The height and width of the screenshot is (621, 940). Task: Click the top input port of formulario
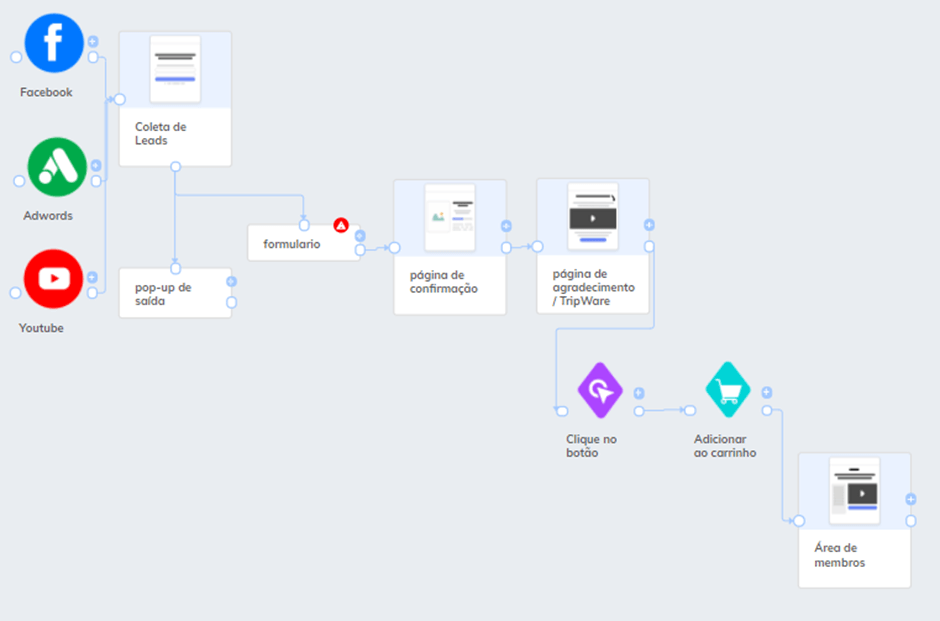click(x=304, y=225)
